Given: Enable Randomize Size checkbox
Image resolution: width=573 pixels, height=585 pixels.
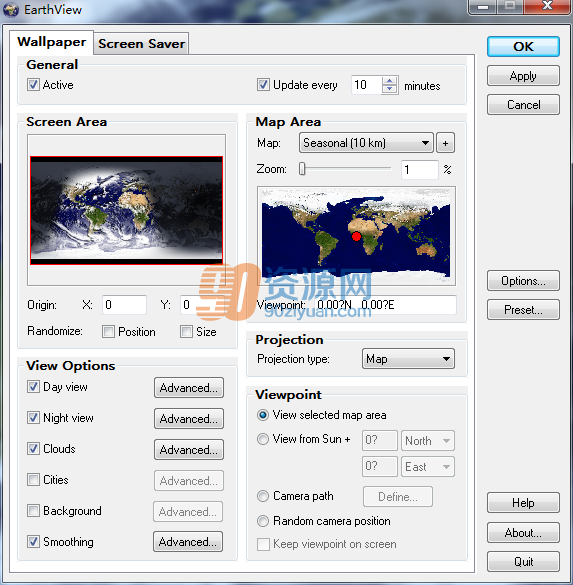Looking at the screenshot, I should point(186,332).
